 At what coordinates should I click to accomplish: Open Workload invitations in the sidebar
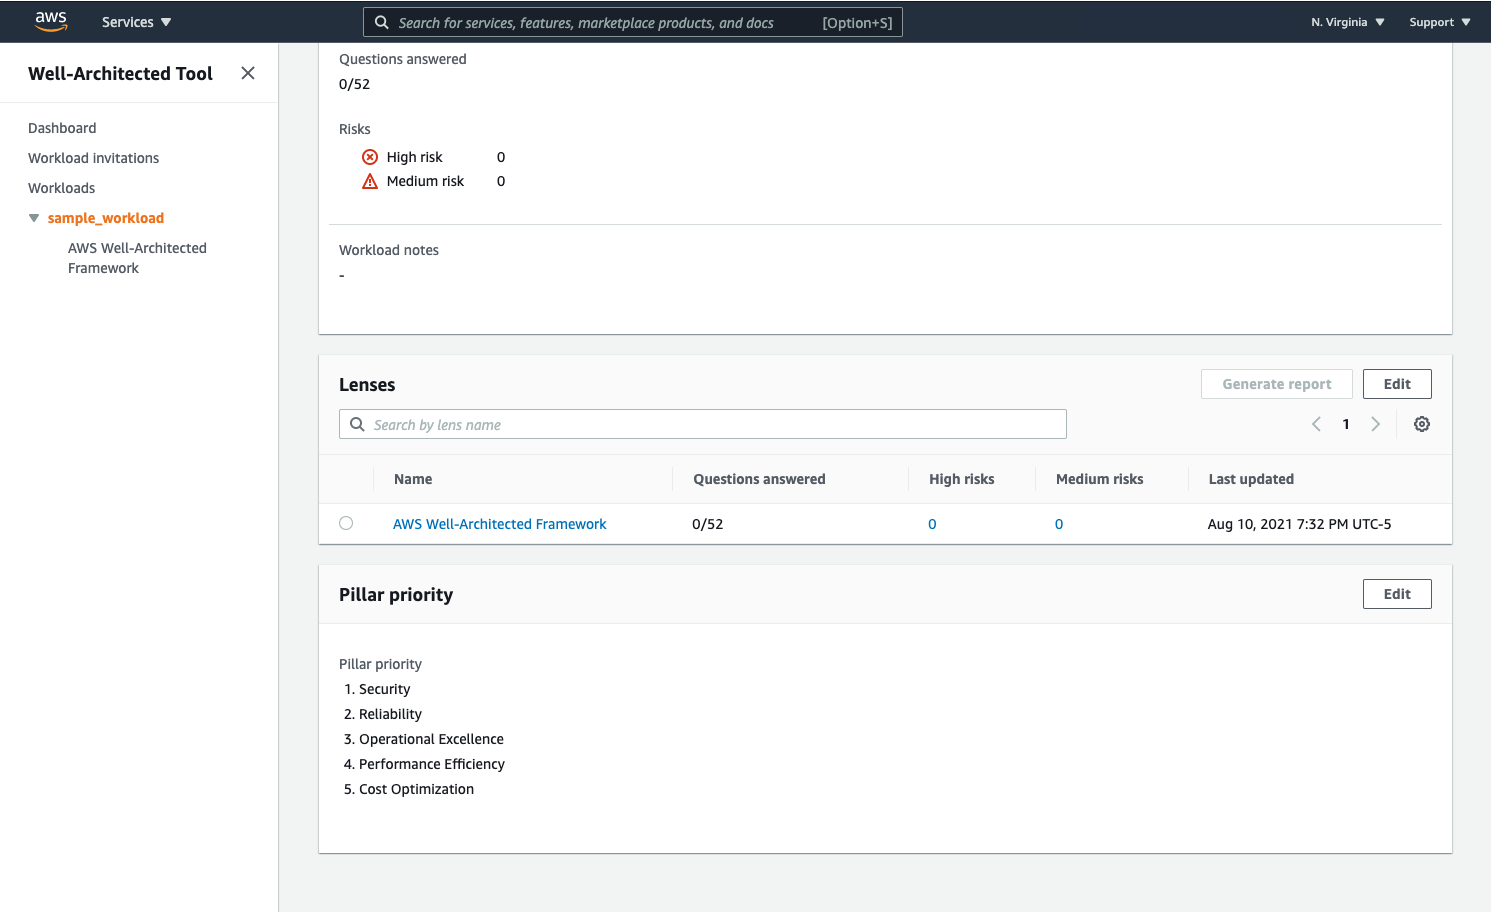click(x=93, y=158)
